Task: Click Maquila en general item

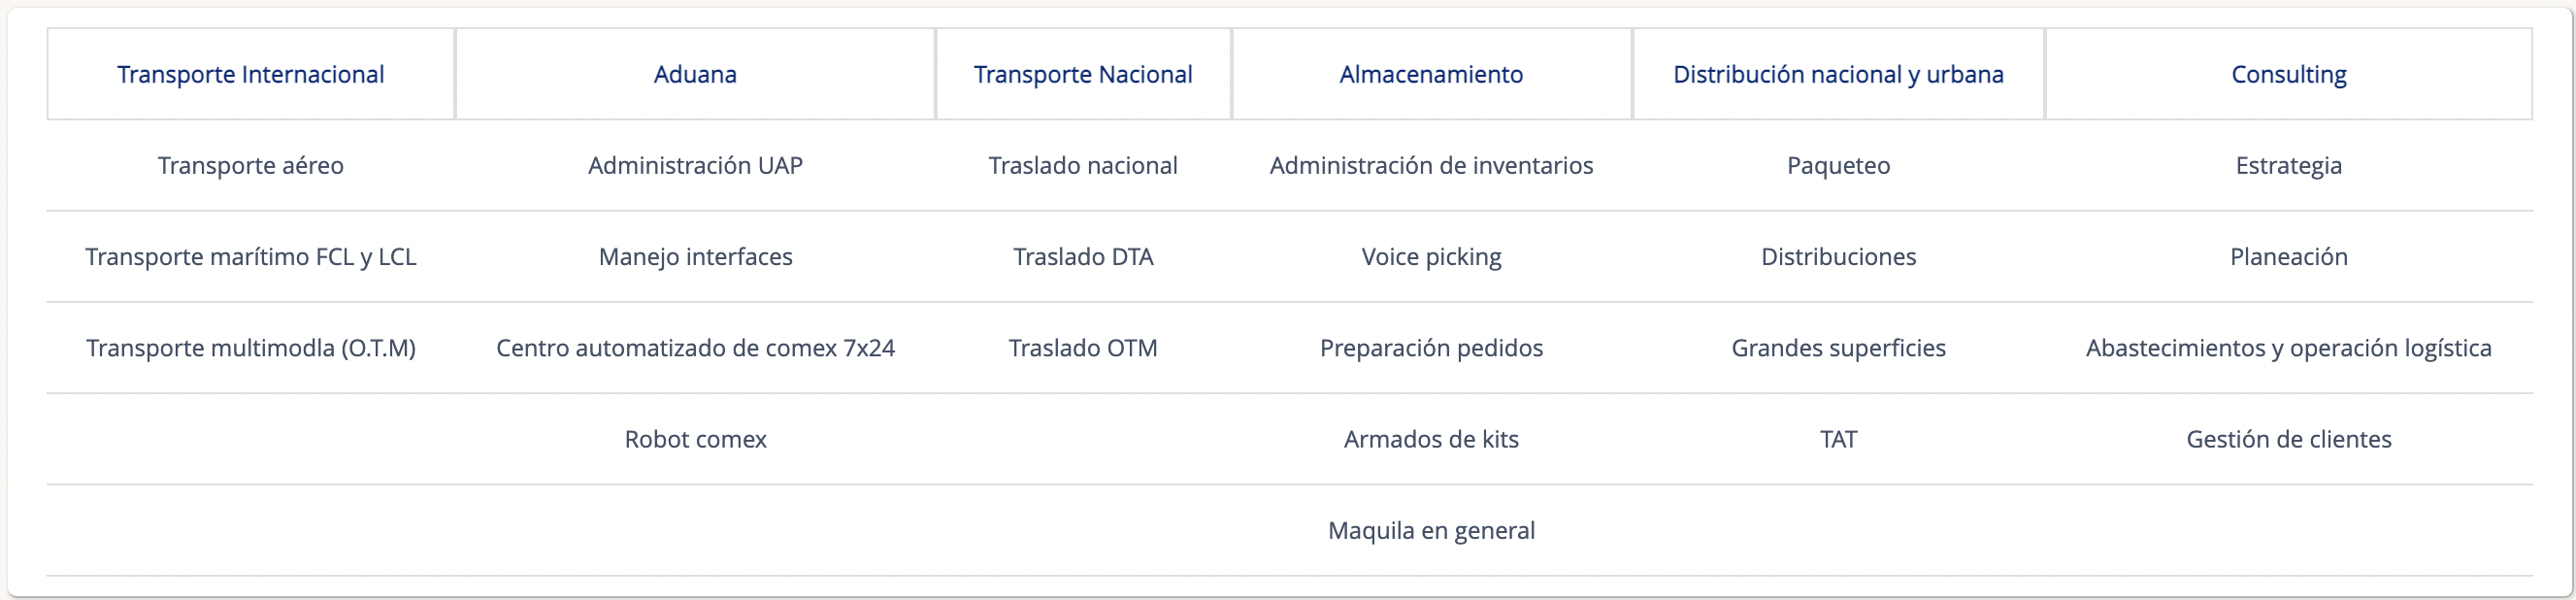Action: [1431, 530]
